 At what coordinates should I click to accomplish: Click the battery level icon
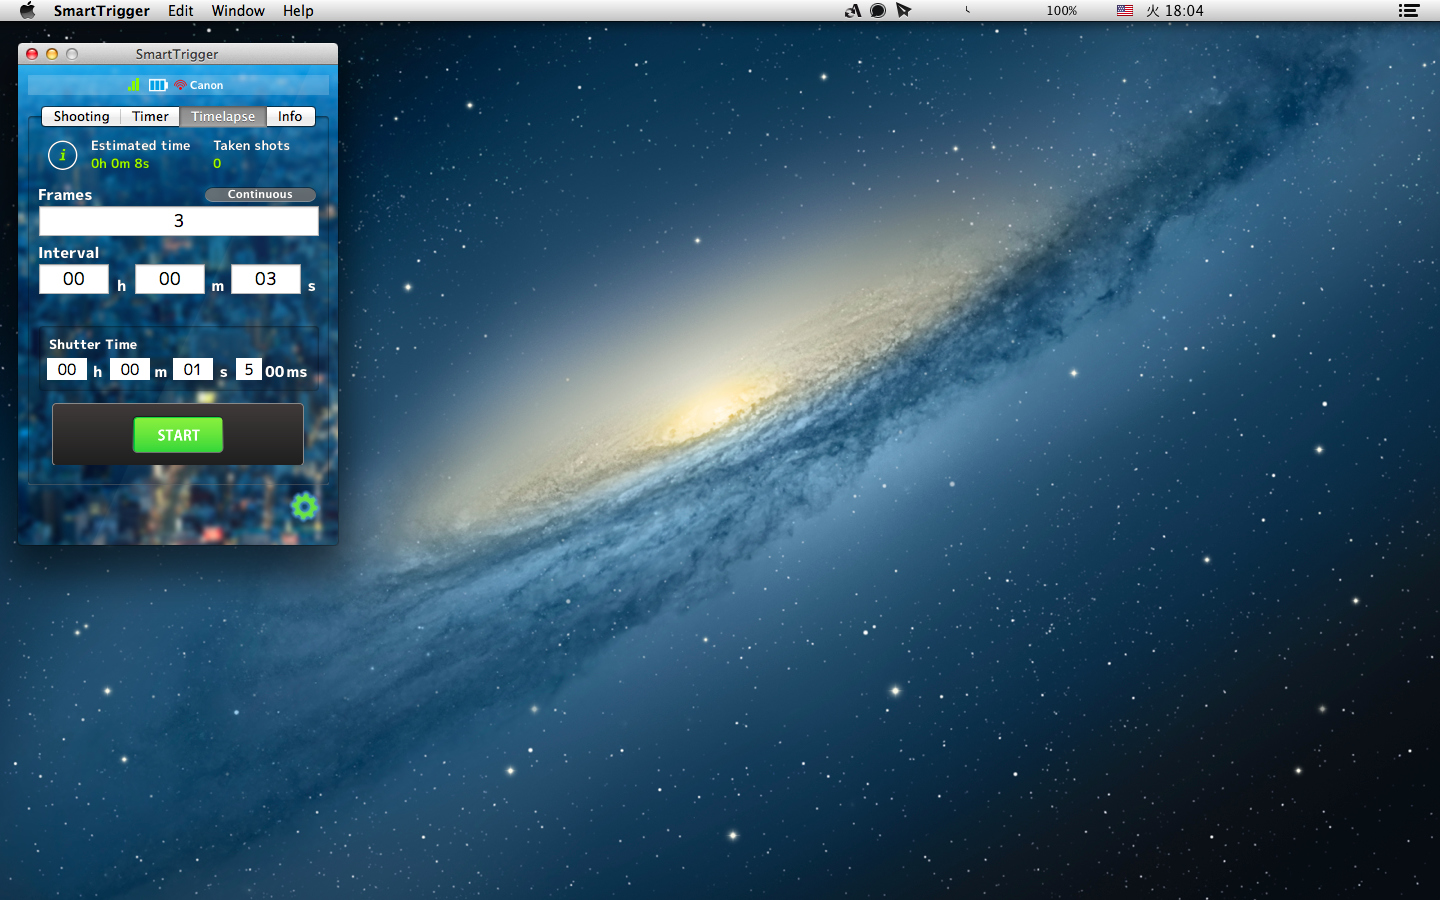pos(158,85)
